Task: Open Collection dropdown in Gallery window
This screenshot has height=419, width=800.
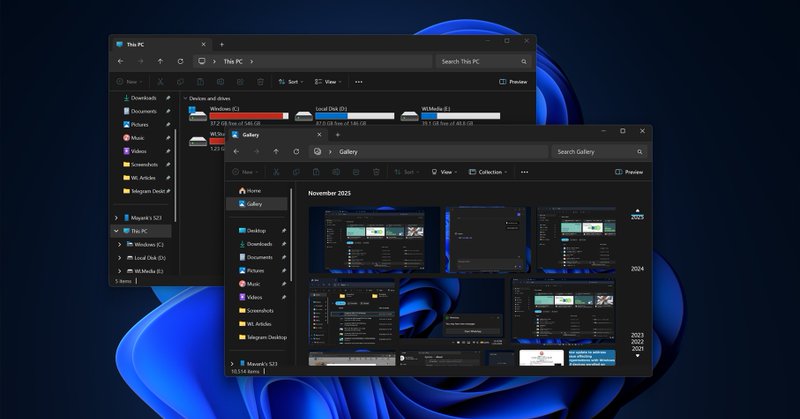Action: [x=488, y=172]
